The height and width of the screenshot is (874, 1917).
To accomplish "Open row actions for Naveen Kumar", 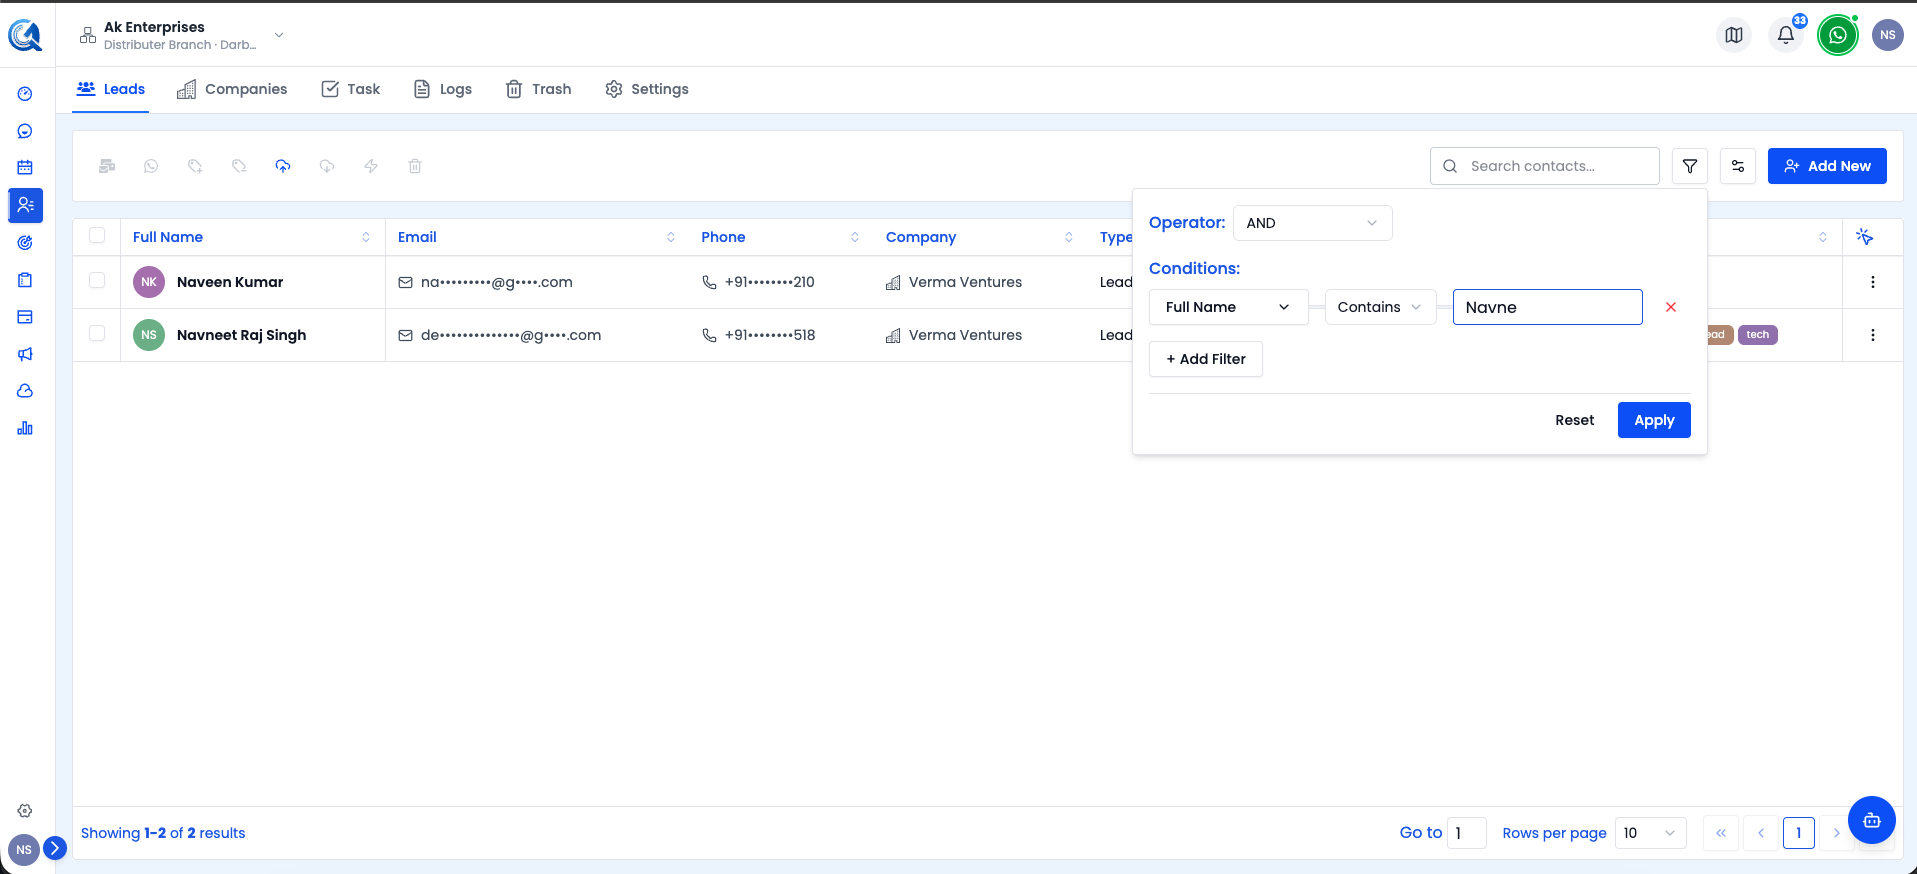I will [1872, 282].
